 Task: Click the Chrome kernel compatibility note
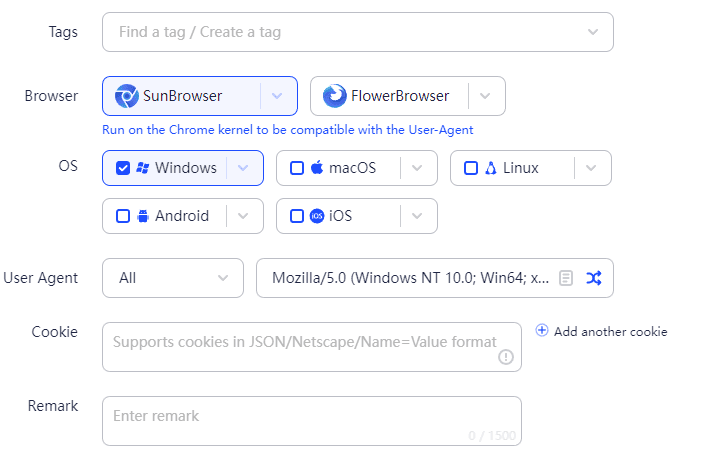pyautogui.click(x=288, y=130)
